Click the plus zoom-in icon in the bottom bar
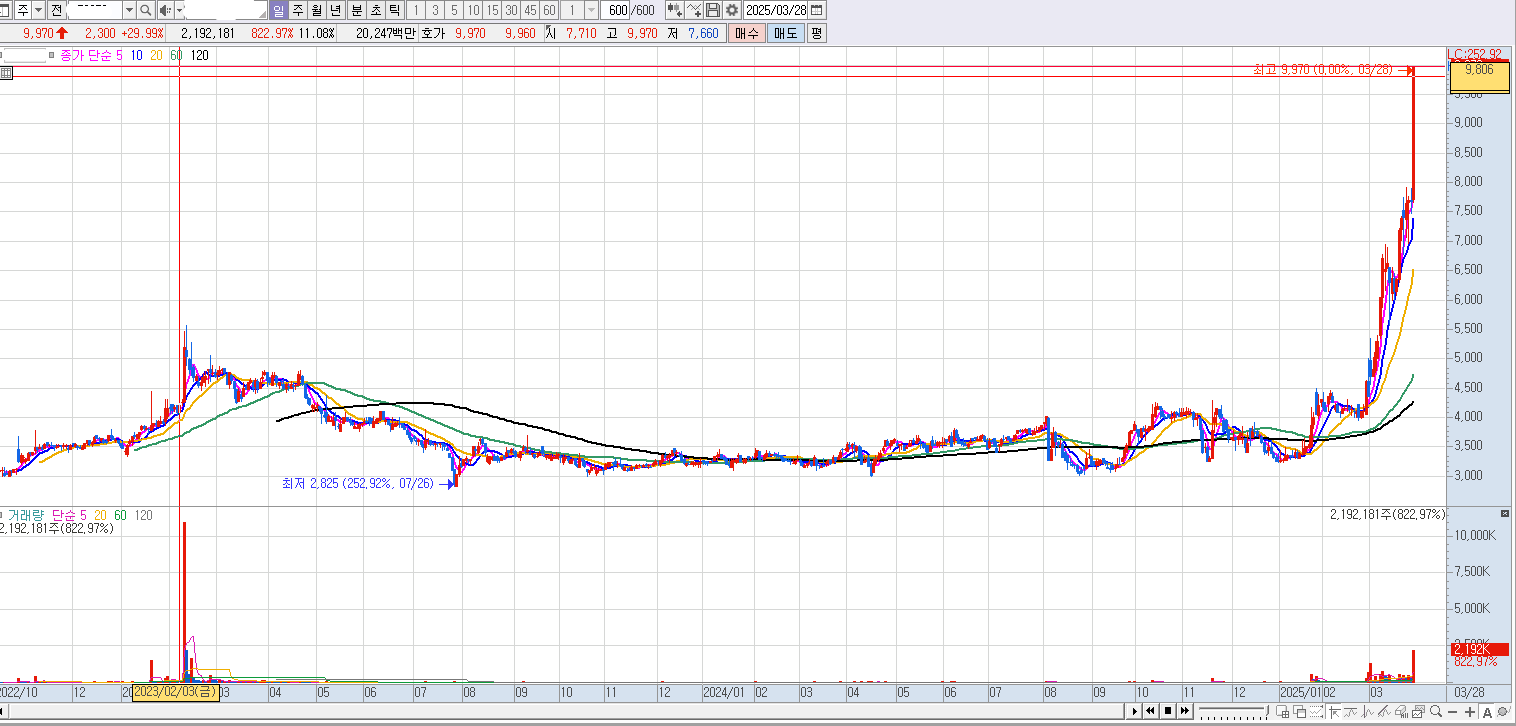The height and width of the screenshot is (726, 1516). click(1469, 712)
